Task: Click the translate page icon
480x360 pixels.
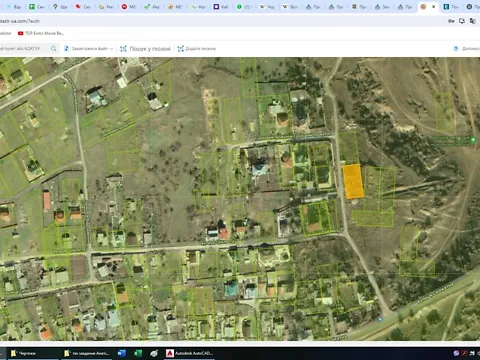Action: click(x=472, y=21)
